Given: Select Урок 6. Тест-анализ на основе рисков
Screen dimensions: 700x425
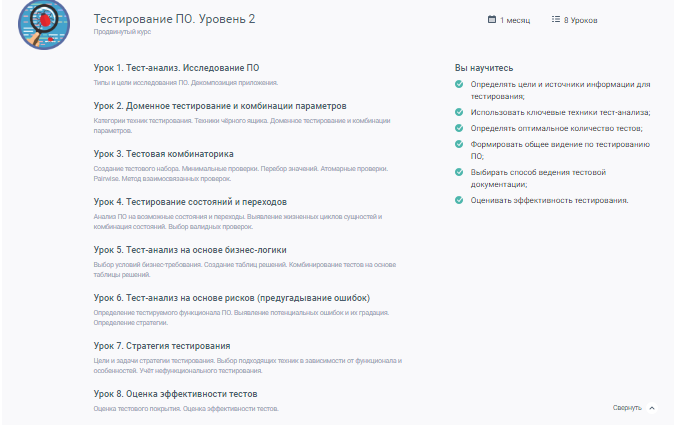Looking at the screenshot, I should point(232,298).
